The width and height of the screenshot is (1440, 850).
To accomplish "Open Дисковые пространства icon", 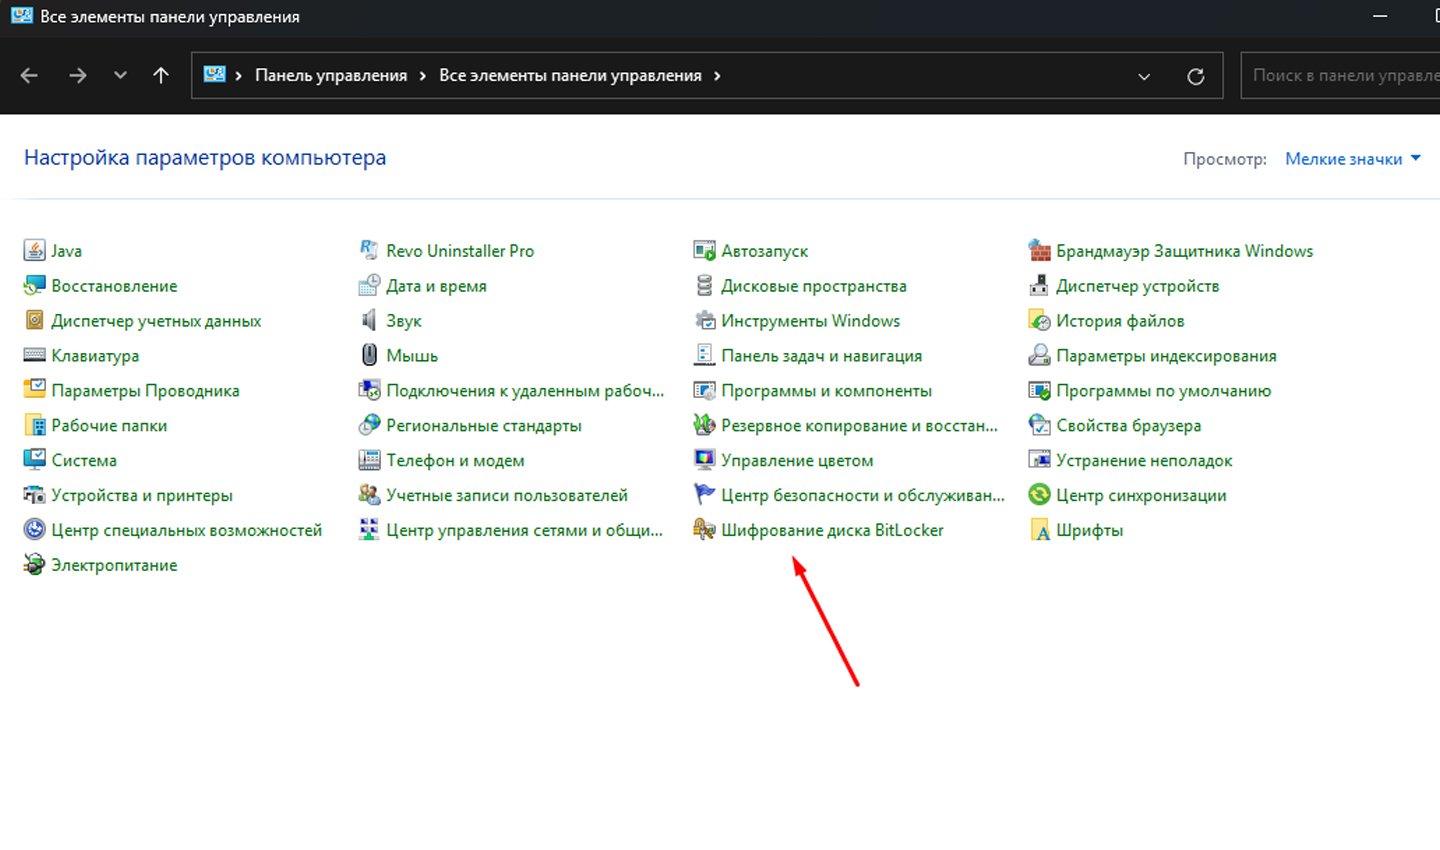I will 704,285.
